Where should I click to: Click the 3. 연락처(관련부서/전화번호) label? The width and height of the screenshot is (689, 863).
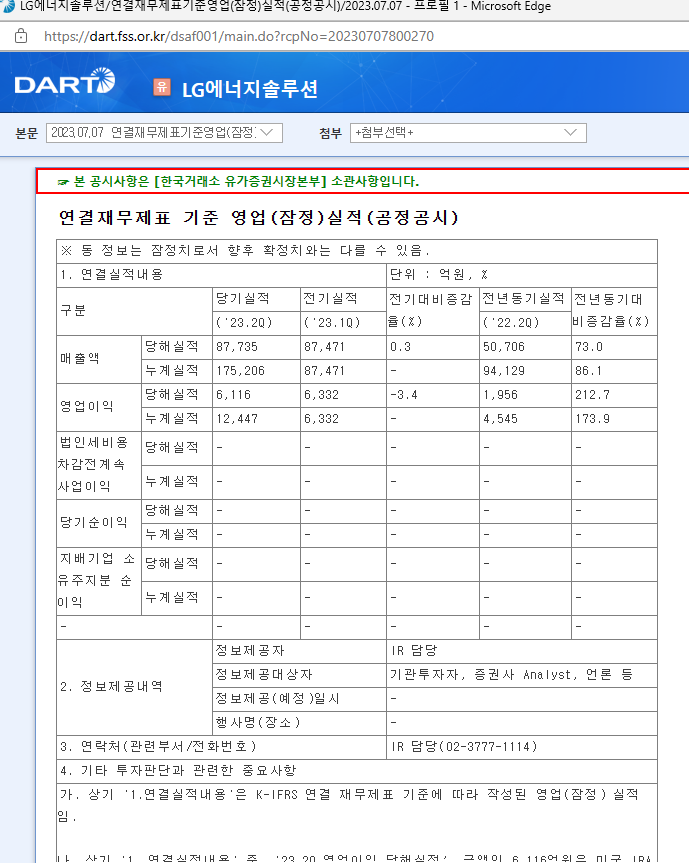pos(158,747)
